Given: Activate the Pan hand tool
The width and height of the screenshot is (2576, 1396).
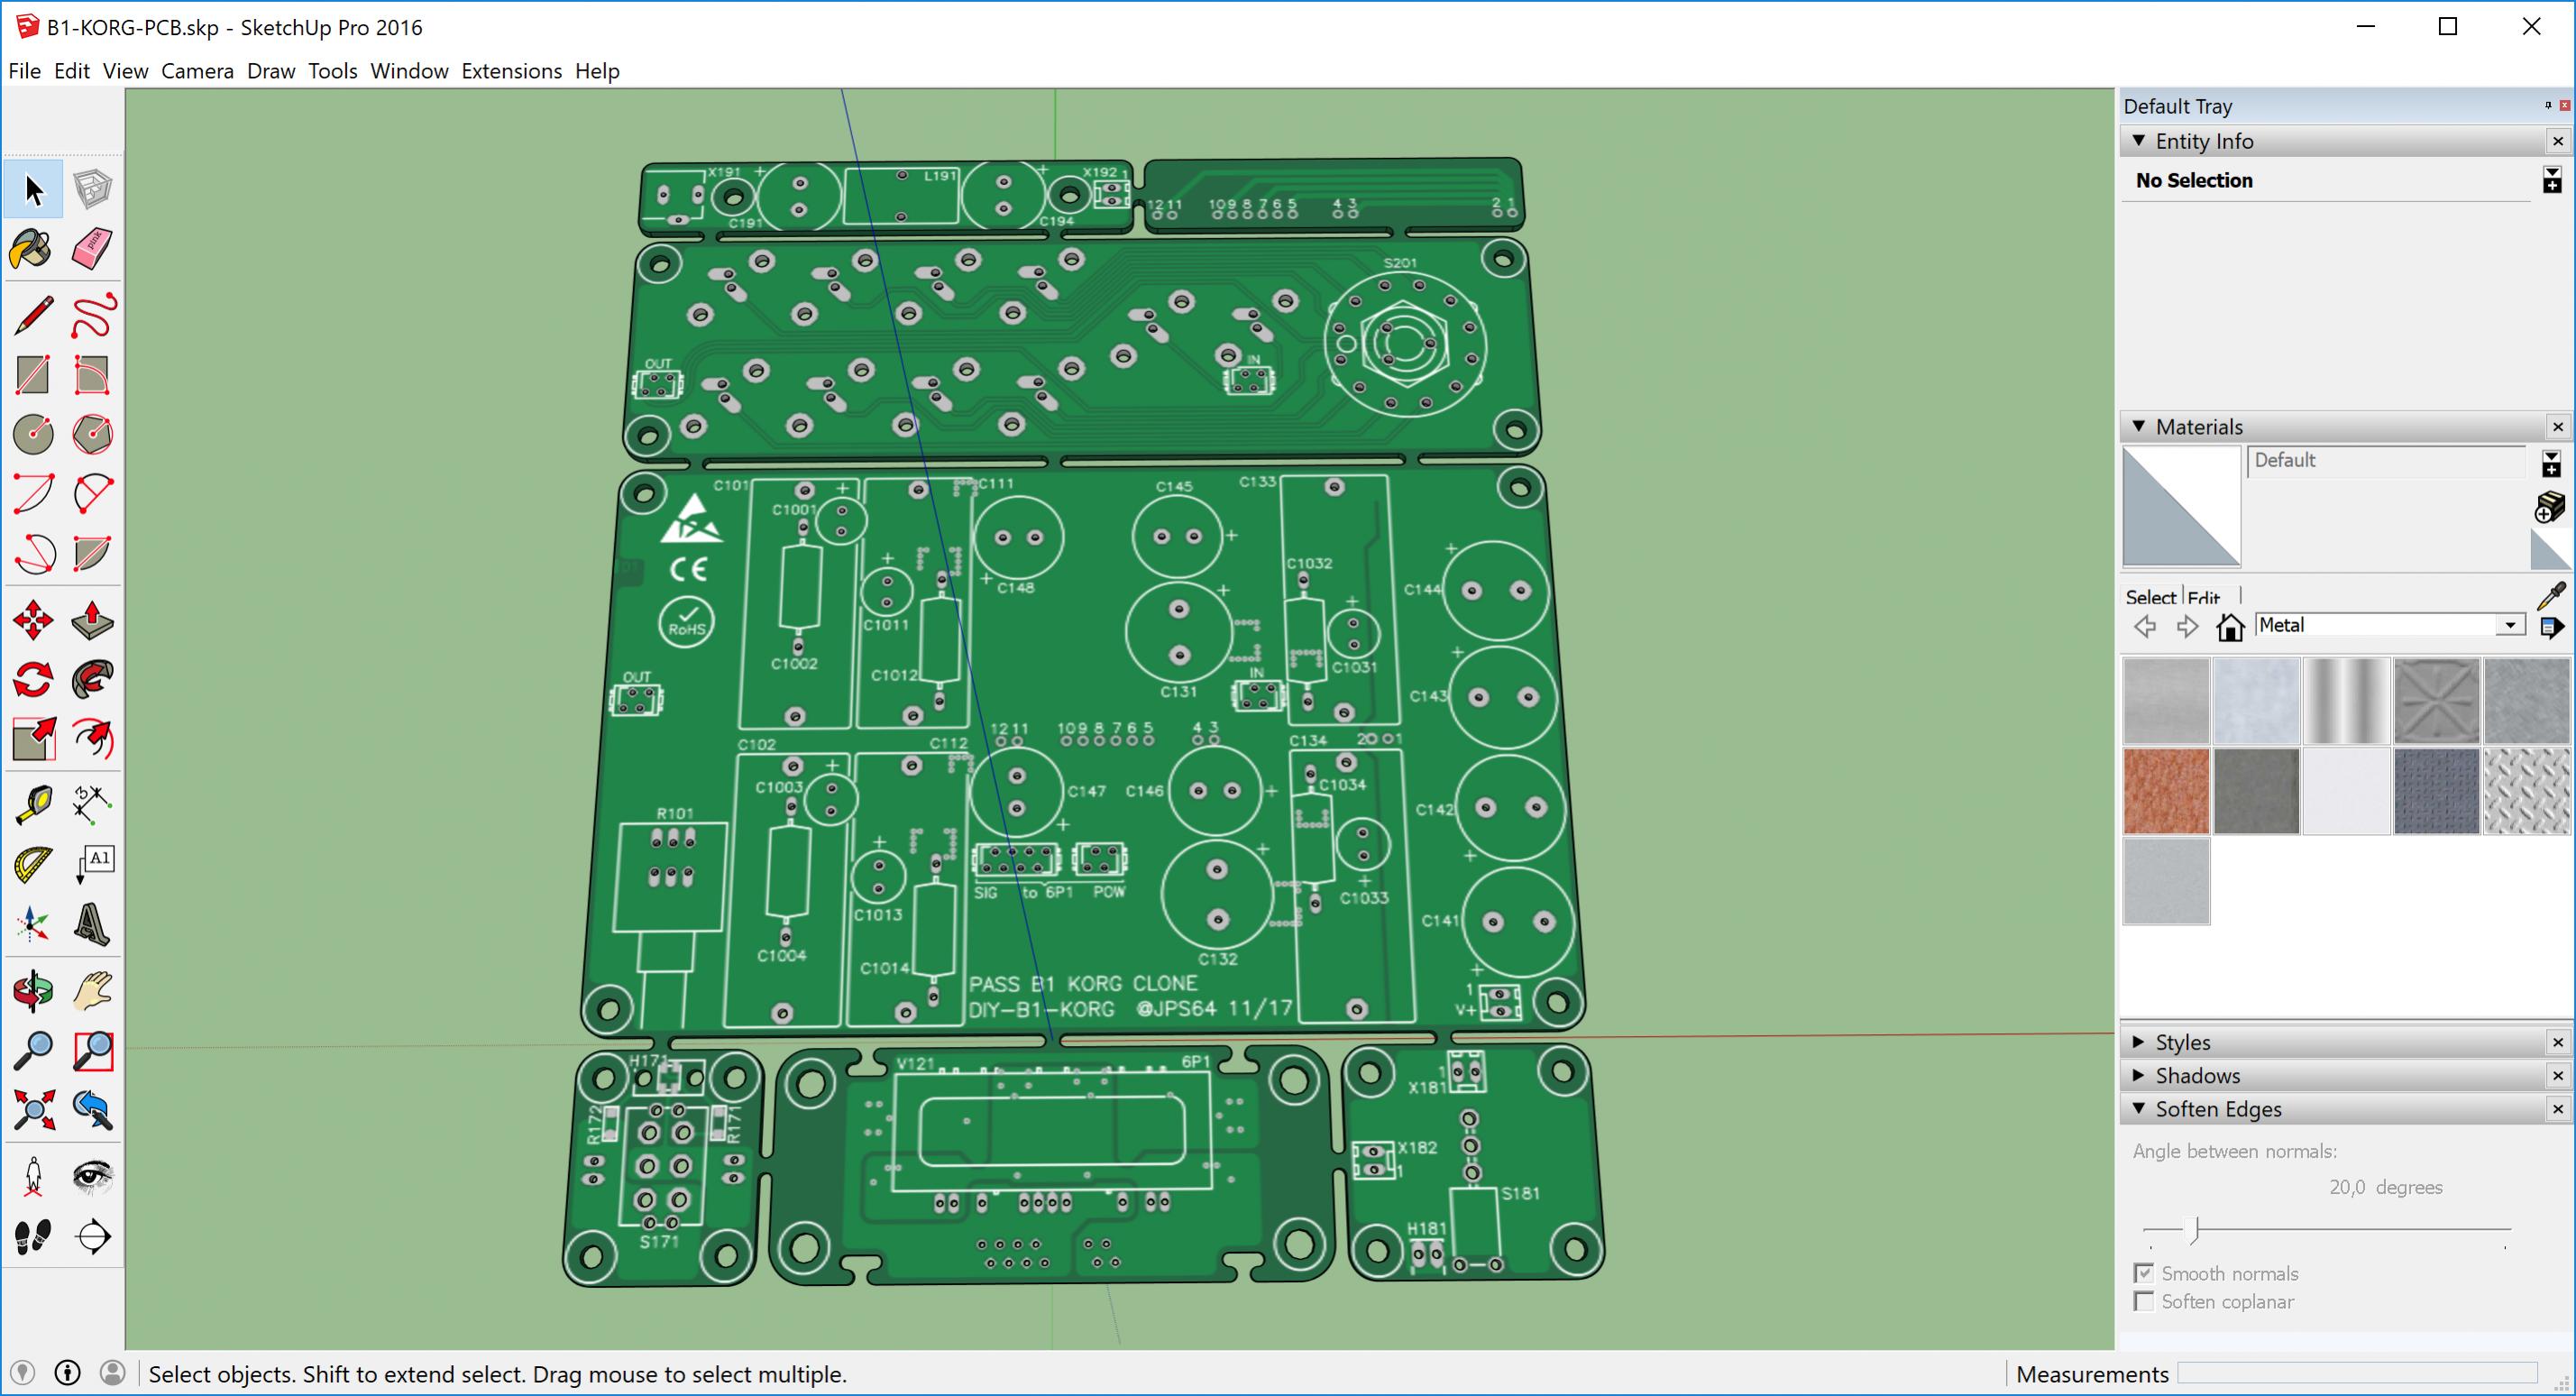Looking at the screenshot, I should (93, 991).
